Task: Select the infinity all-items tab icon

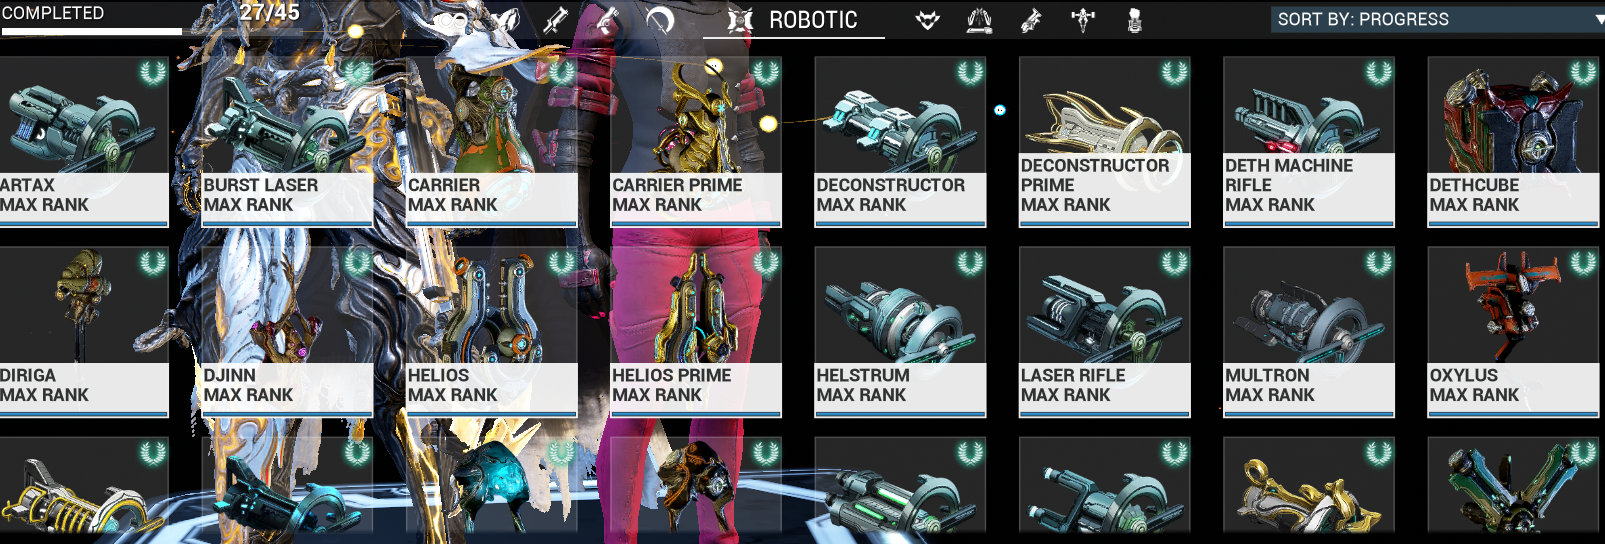Action: [452, 20]
